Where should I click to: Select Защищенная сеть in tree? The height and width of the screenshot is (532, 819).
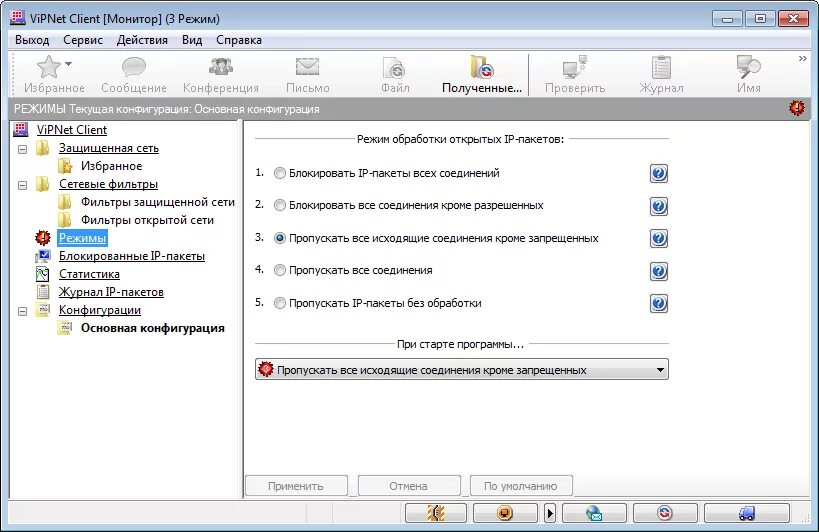click(109, 148)
